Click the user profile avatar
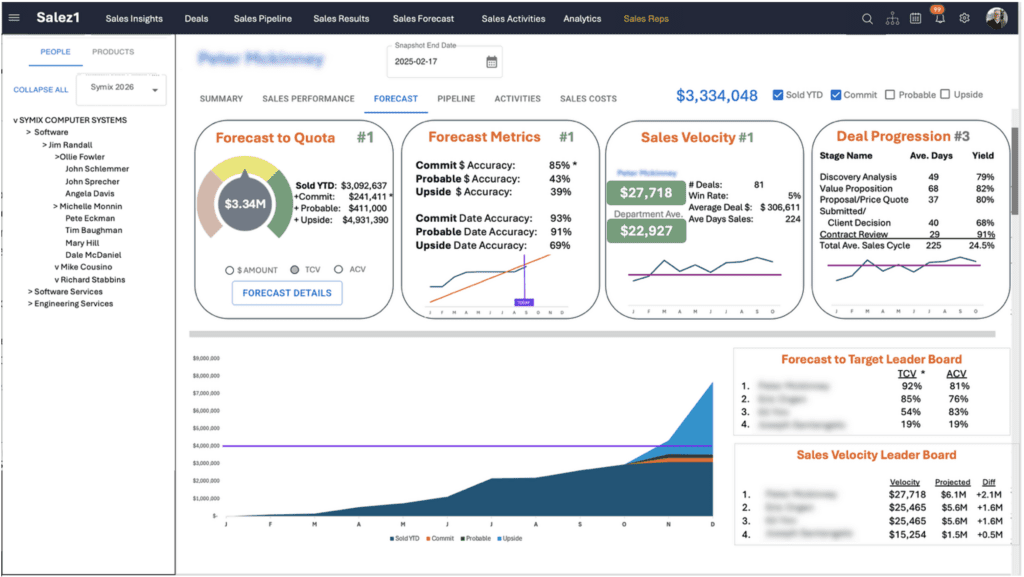 pos(996,18)
